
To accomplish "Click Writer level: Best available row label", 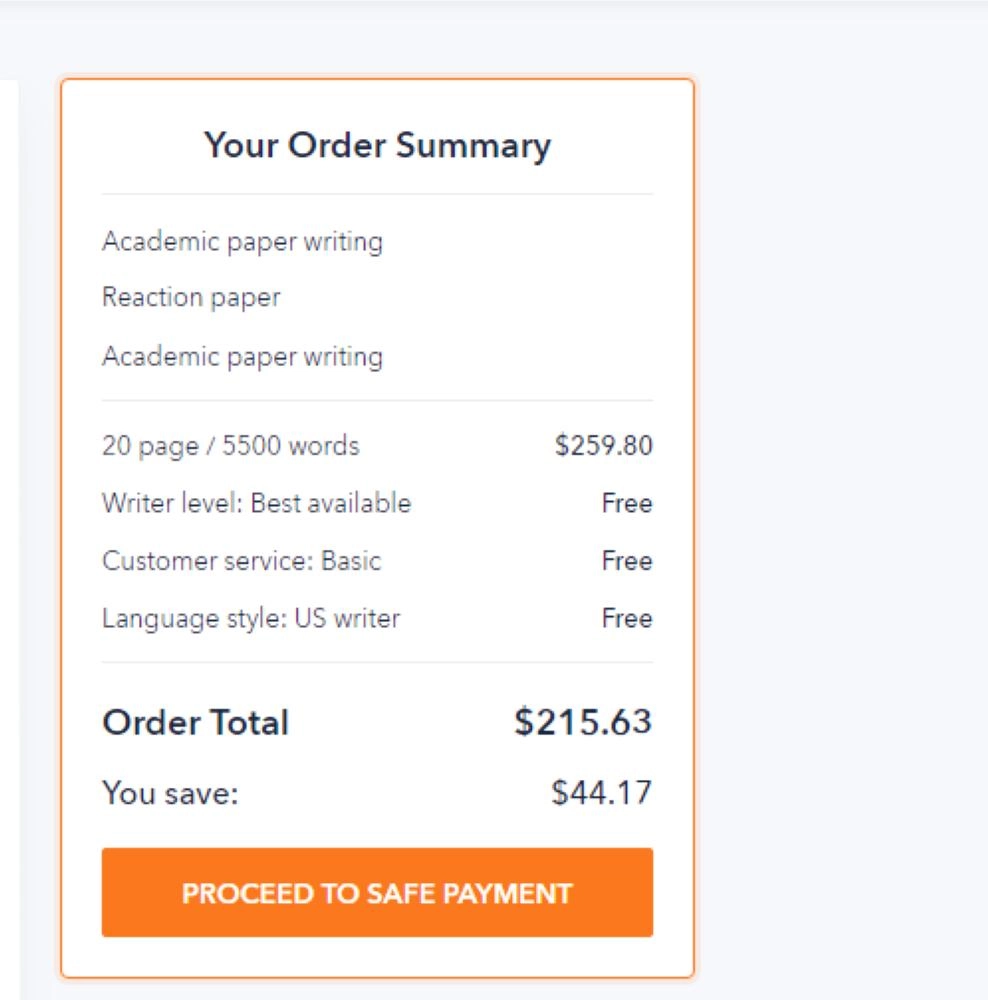I will click(256, 503).
